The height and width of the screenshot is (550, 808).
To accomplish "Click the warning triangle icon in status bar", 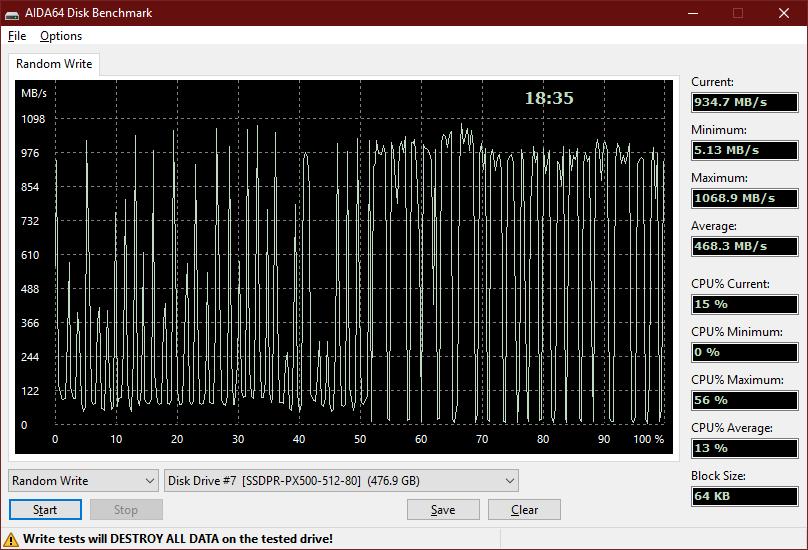I will [x=11, y=540].
